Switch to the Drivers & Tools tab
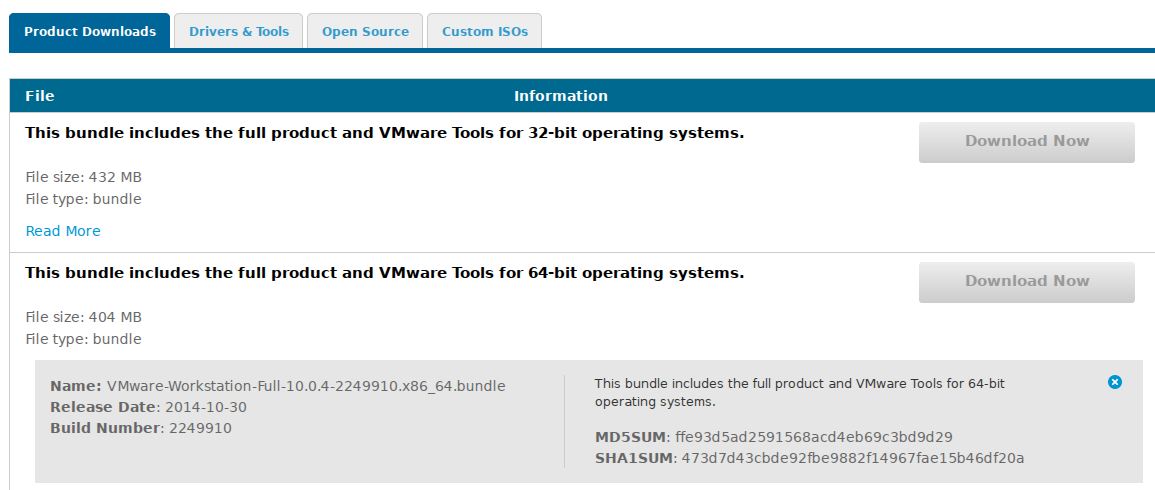This screenshot has width=1155, height=490. click(239, 31)
